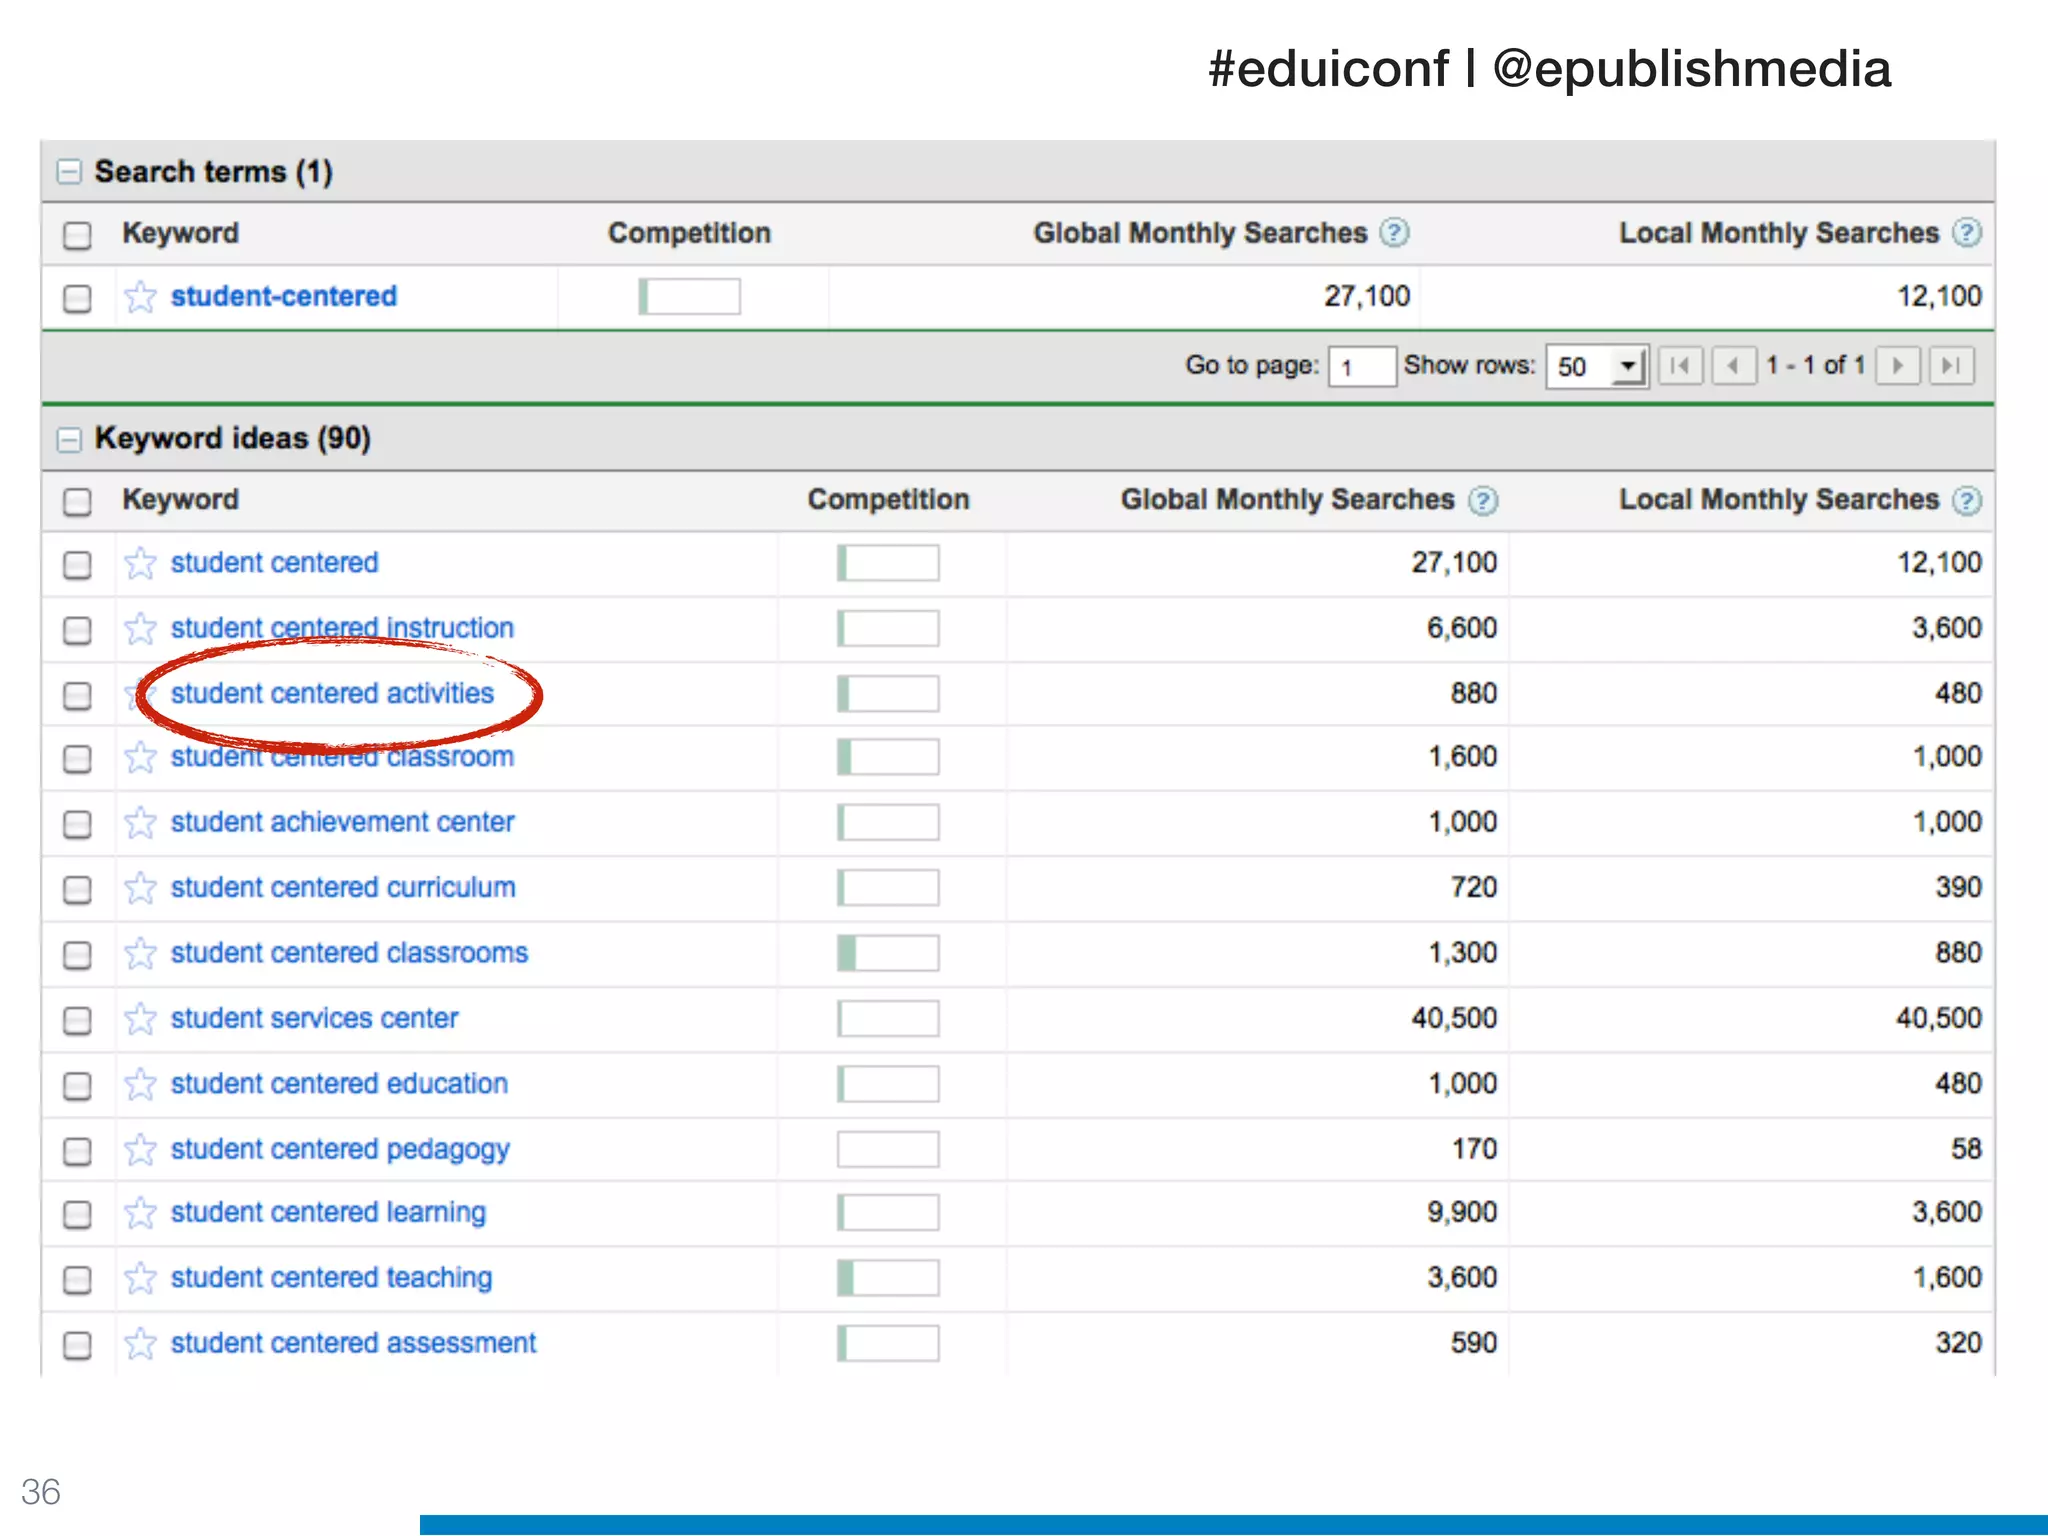Open Local Monthly Searches help in Keyword ideas

coord(1966,500)
